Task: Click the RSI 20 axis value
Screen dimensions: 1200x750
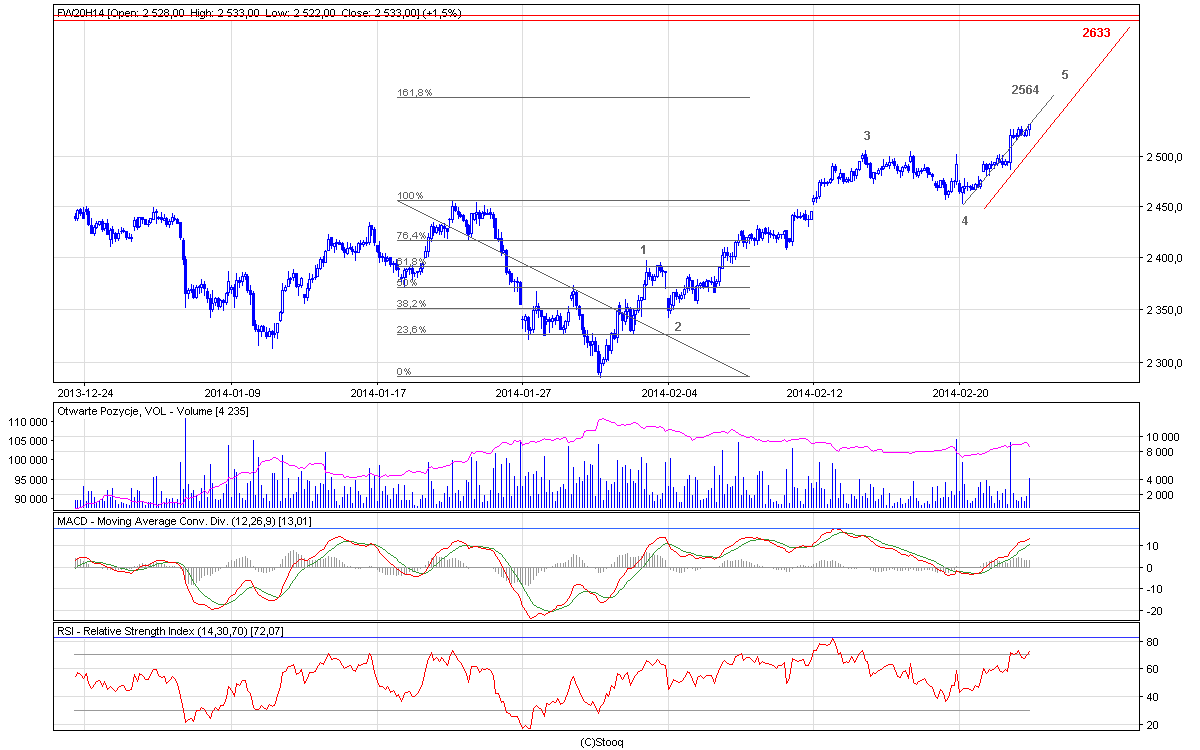Action: tap(1153, 725)
